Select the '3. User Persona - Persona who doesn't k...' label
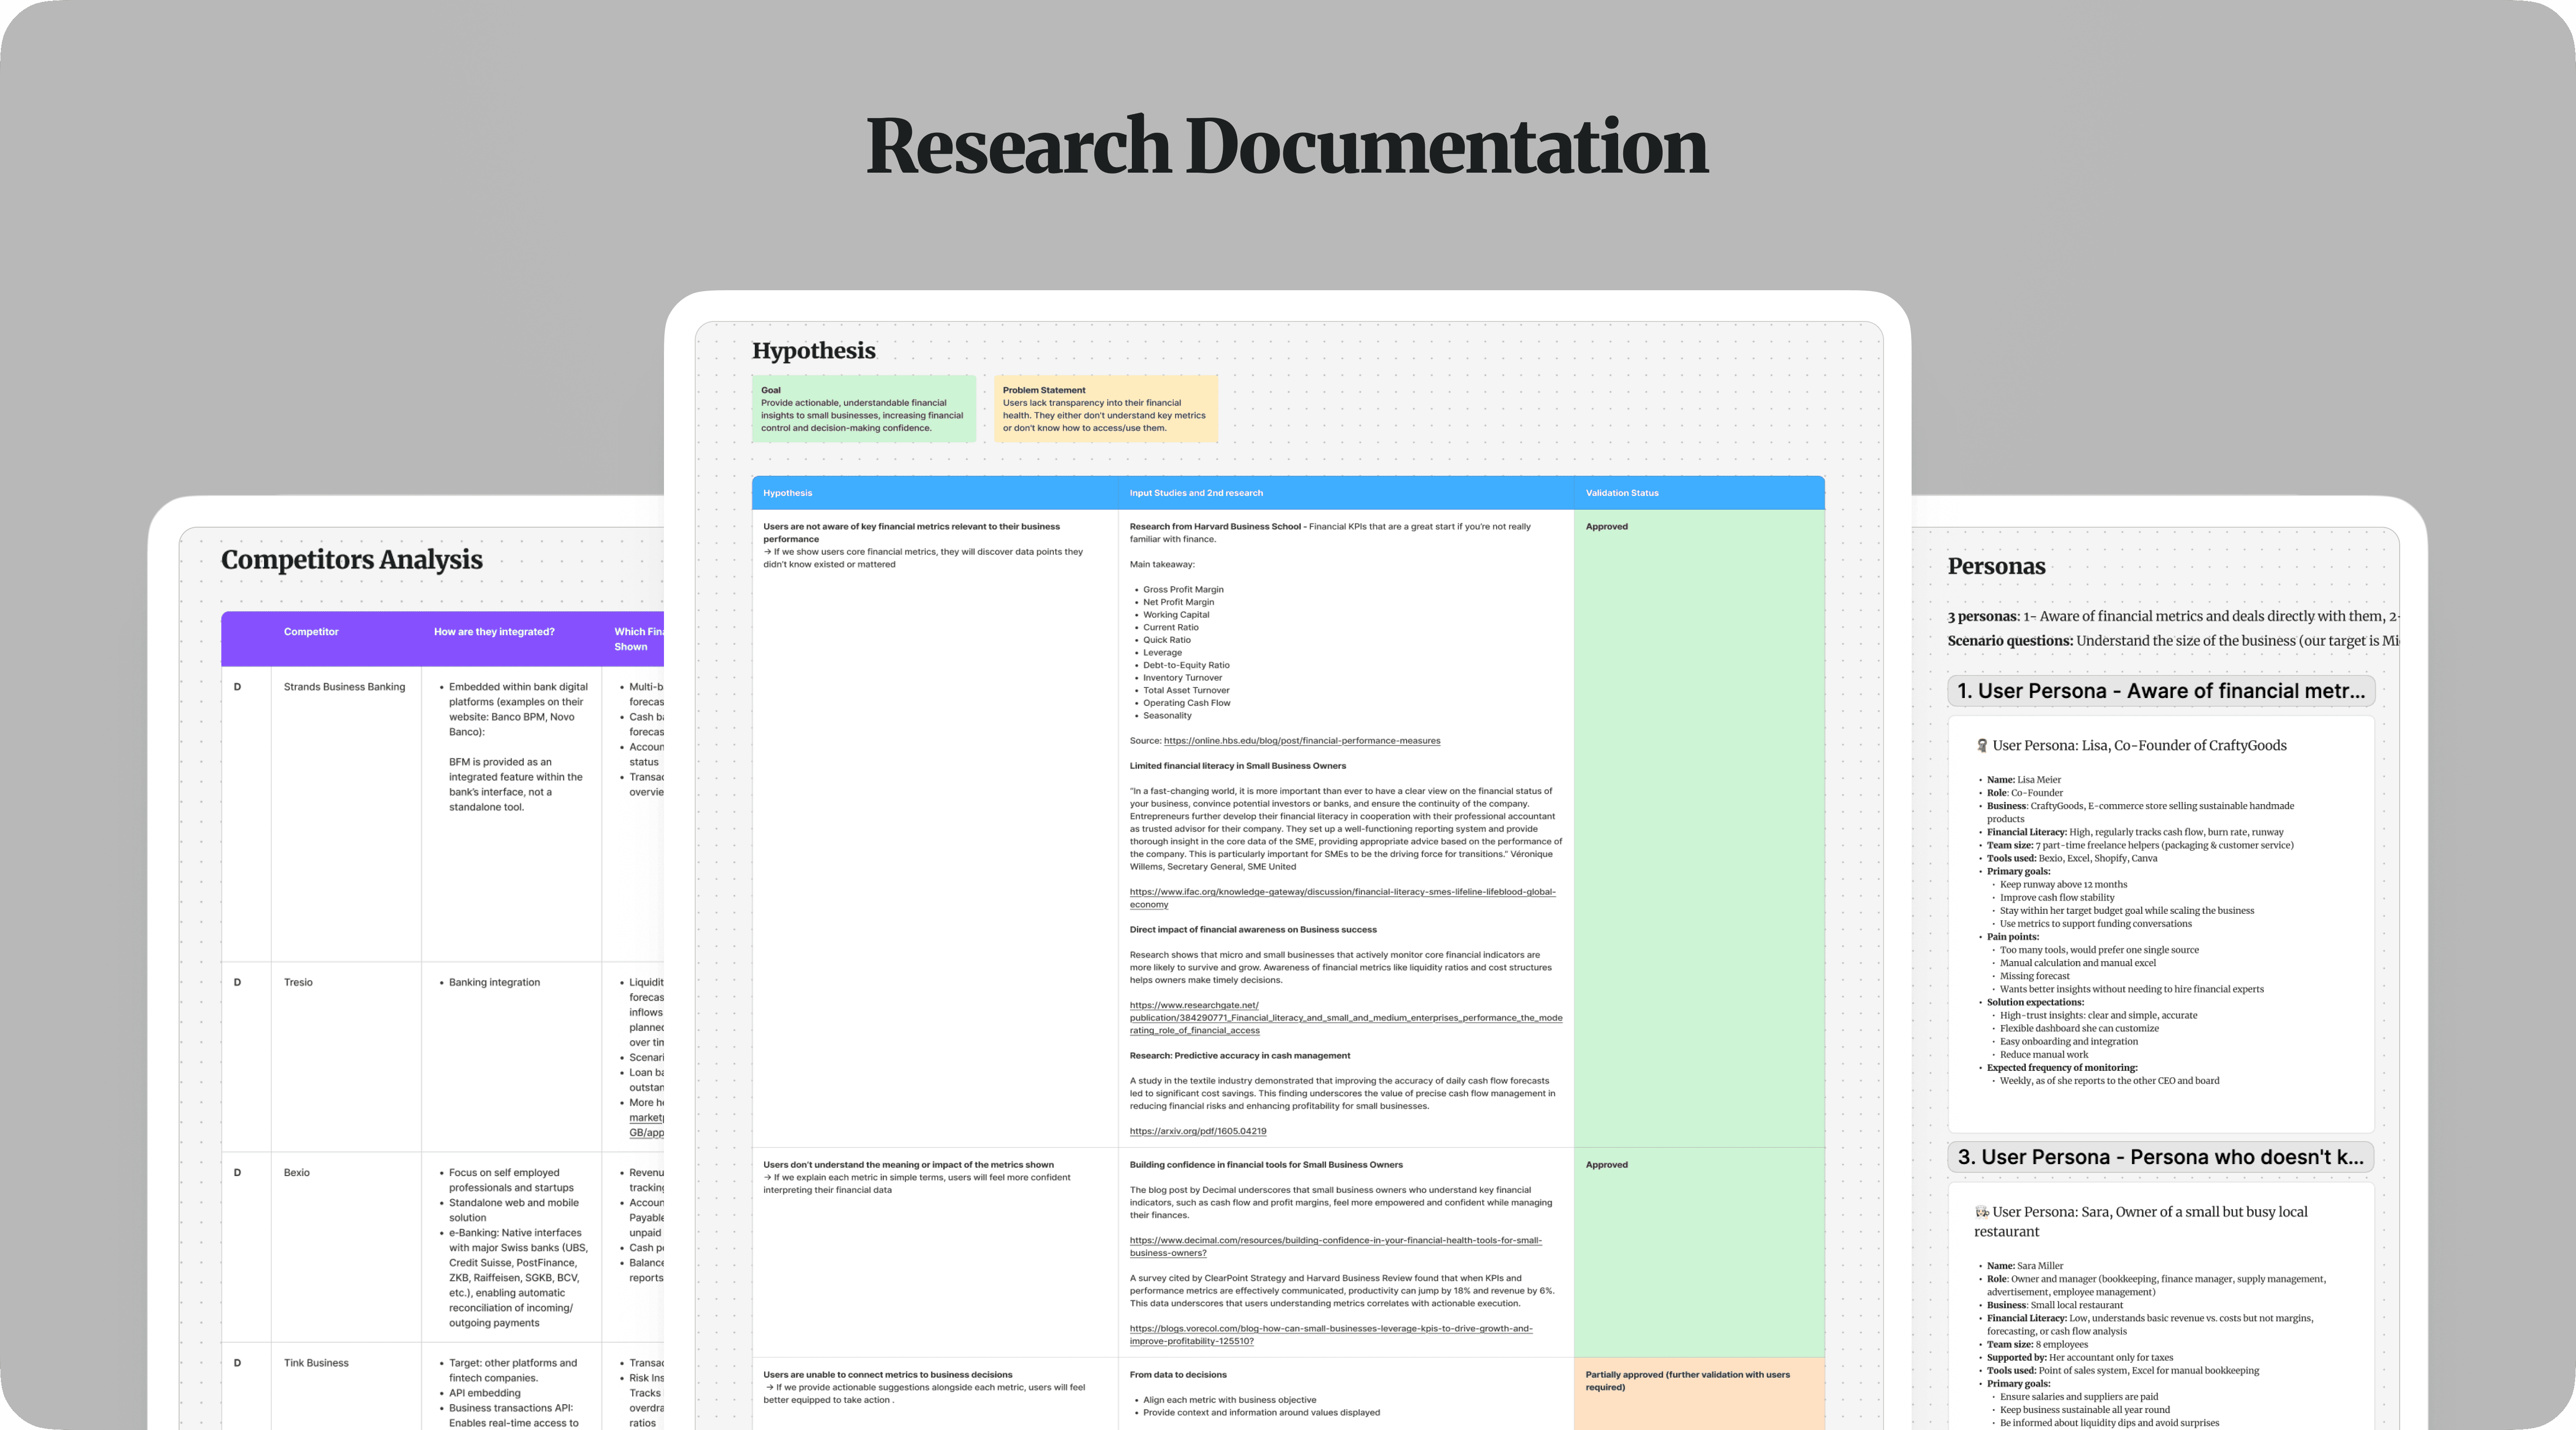 pos(2161,1157)
